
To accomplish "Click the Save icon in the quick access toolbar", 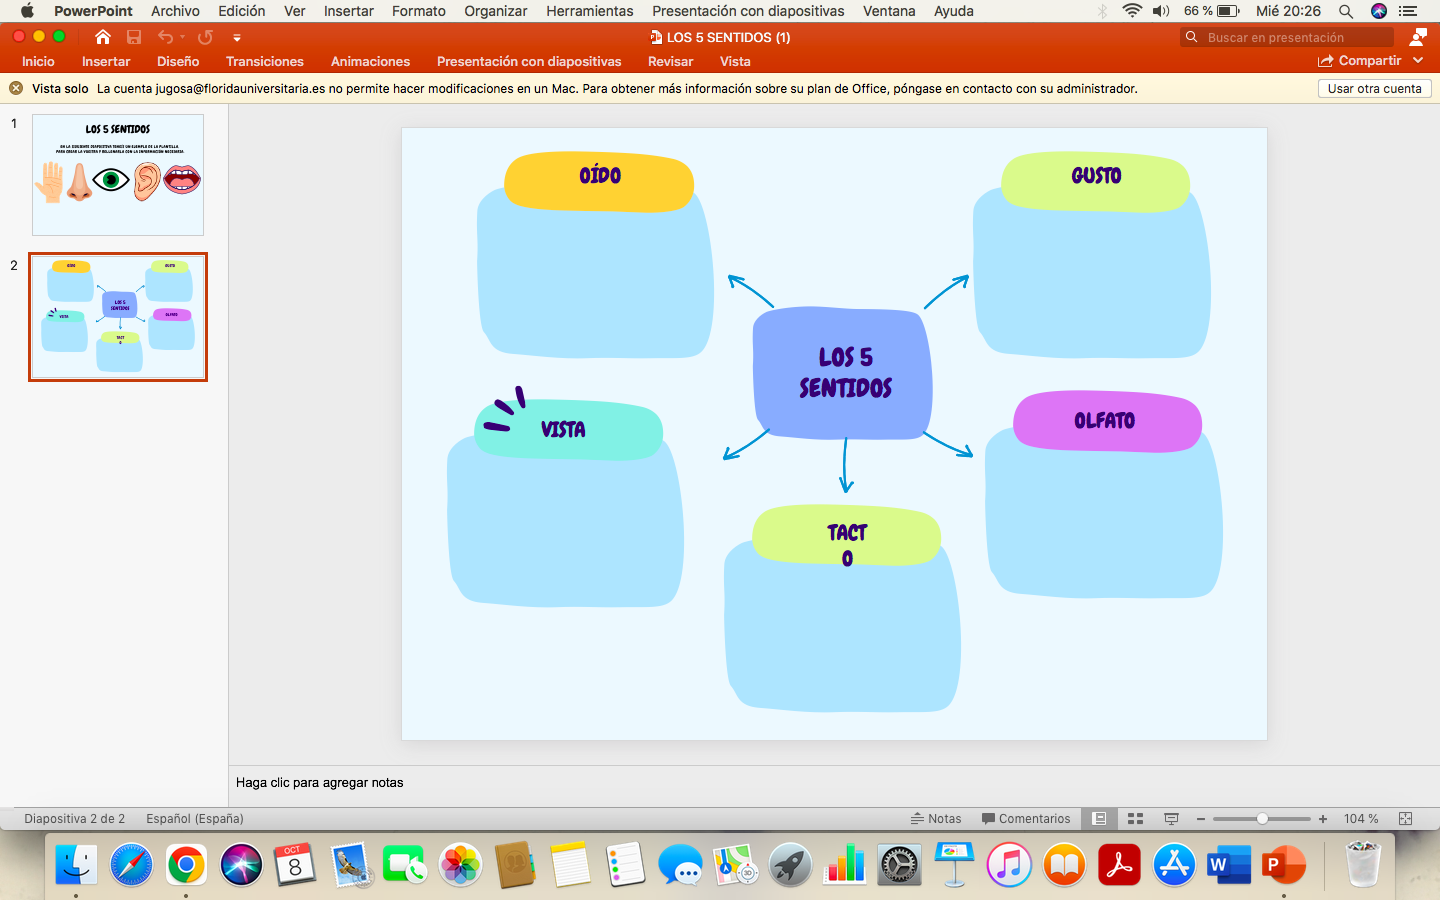I will (x=134, y=37).
